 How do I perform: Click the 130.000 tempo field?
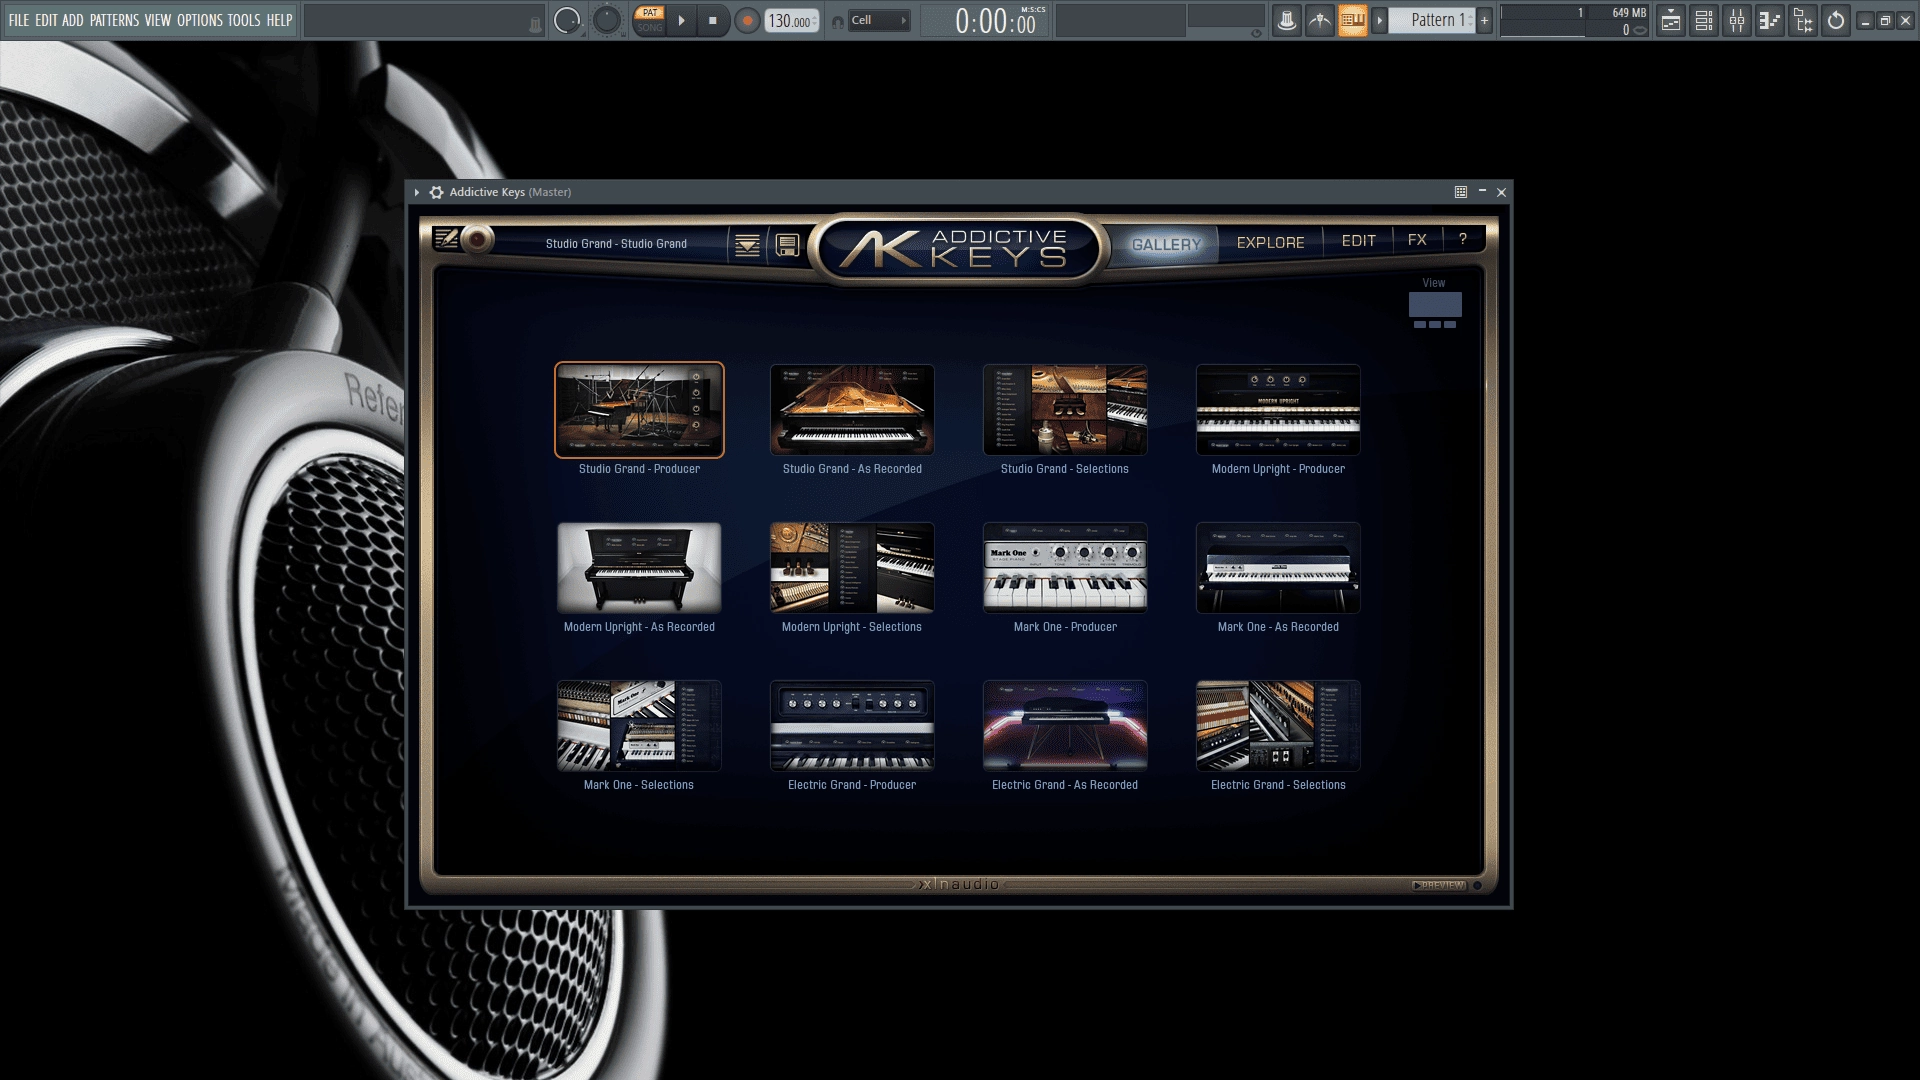click(791, 21)
